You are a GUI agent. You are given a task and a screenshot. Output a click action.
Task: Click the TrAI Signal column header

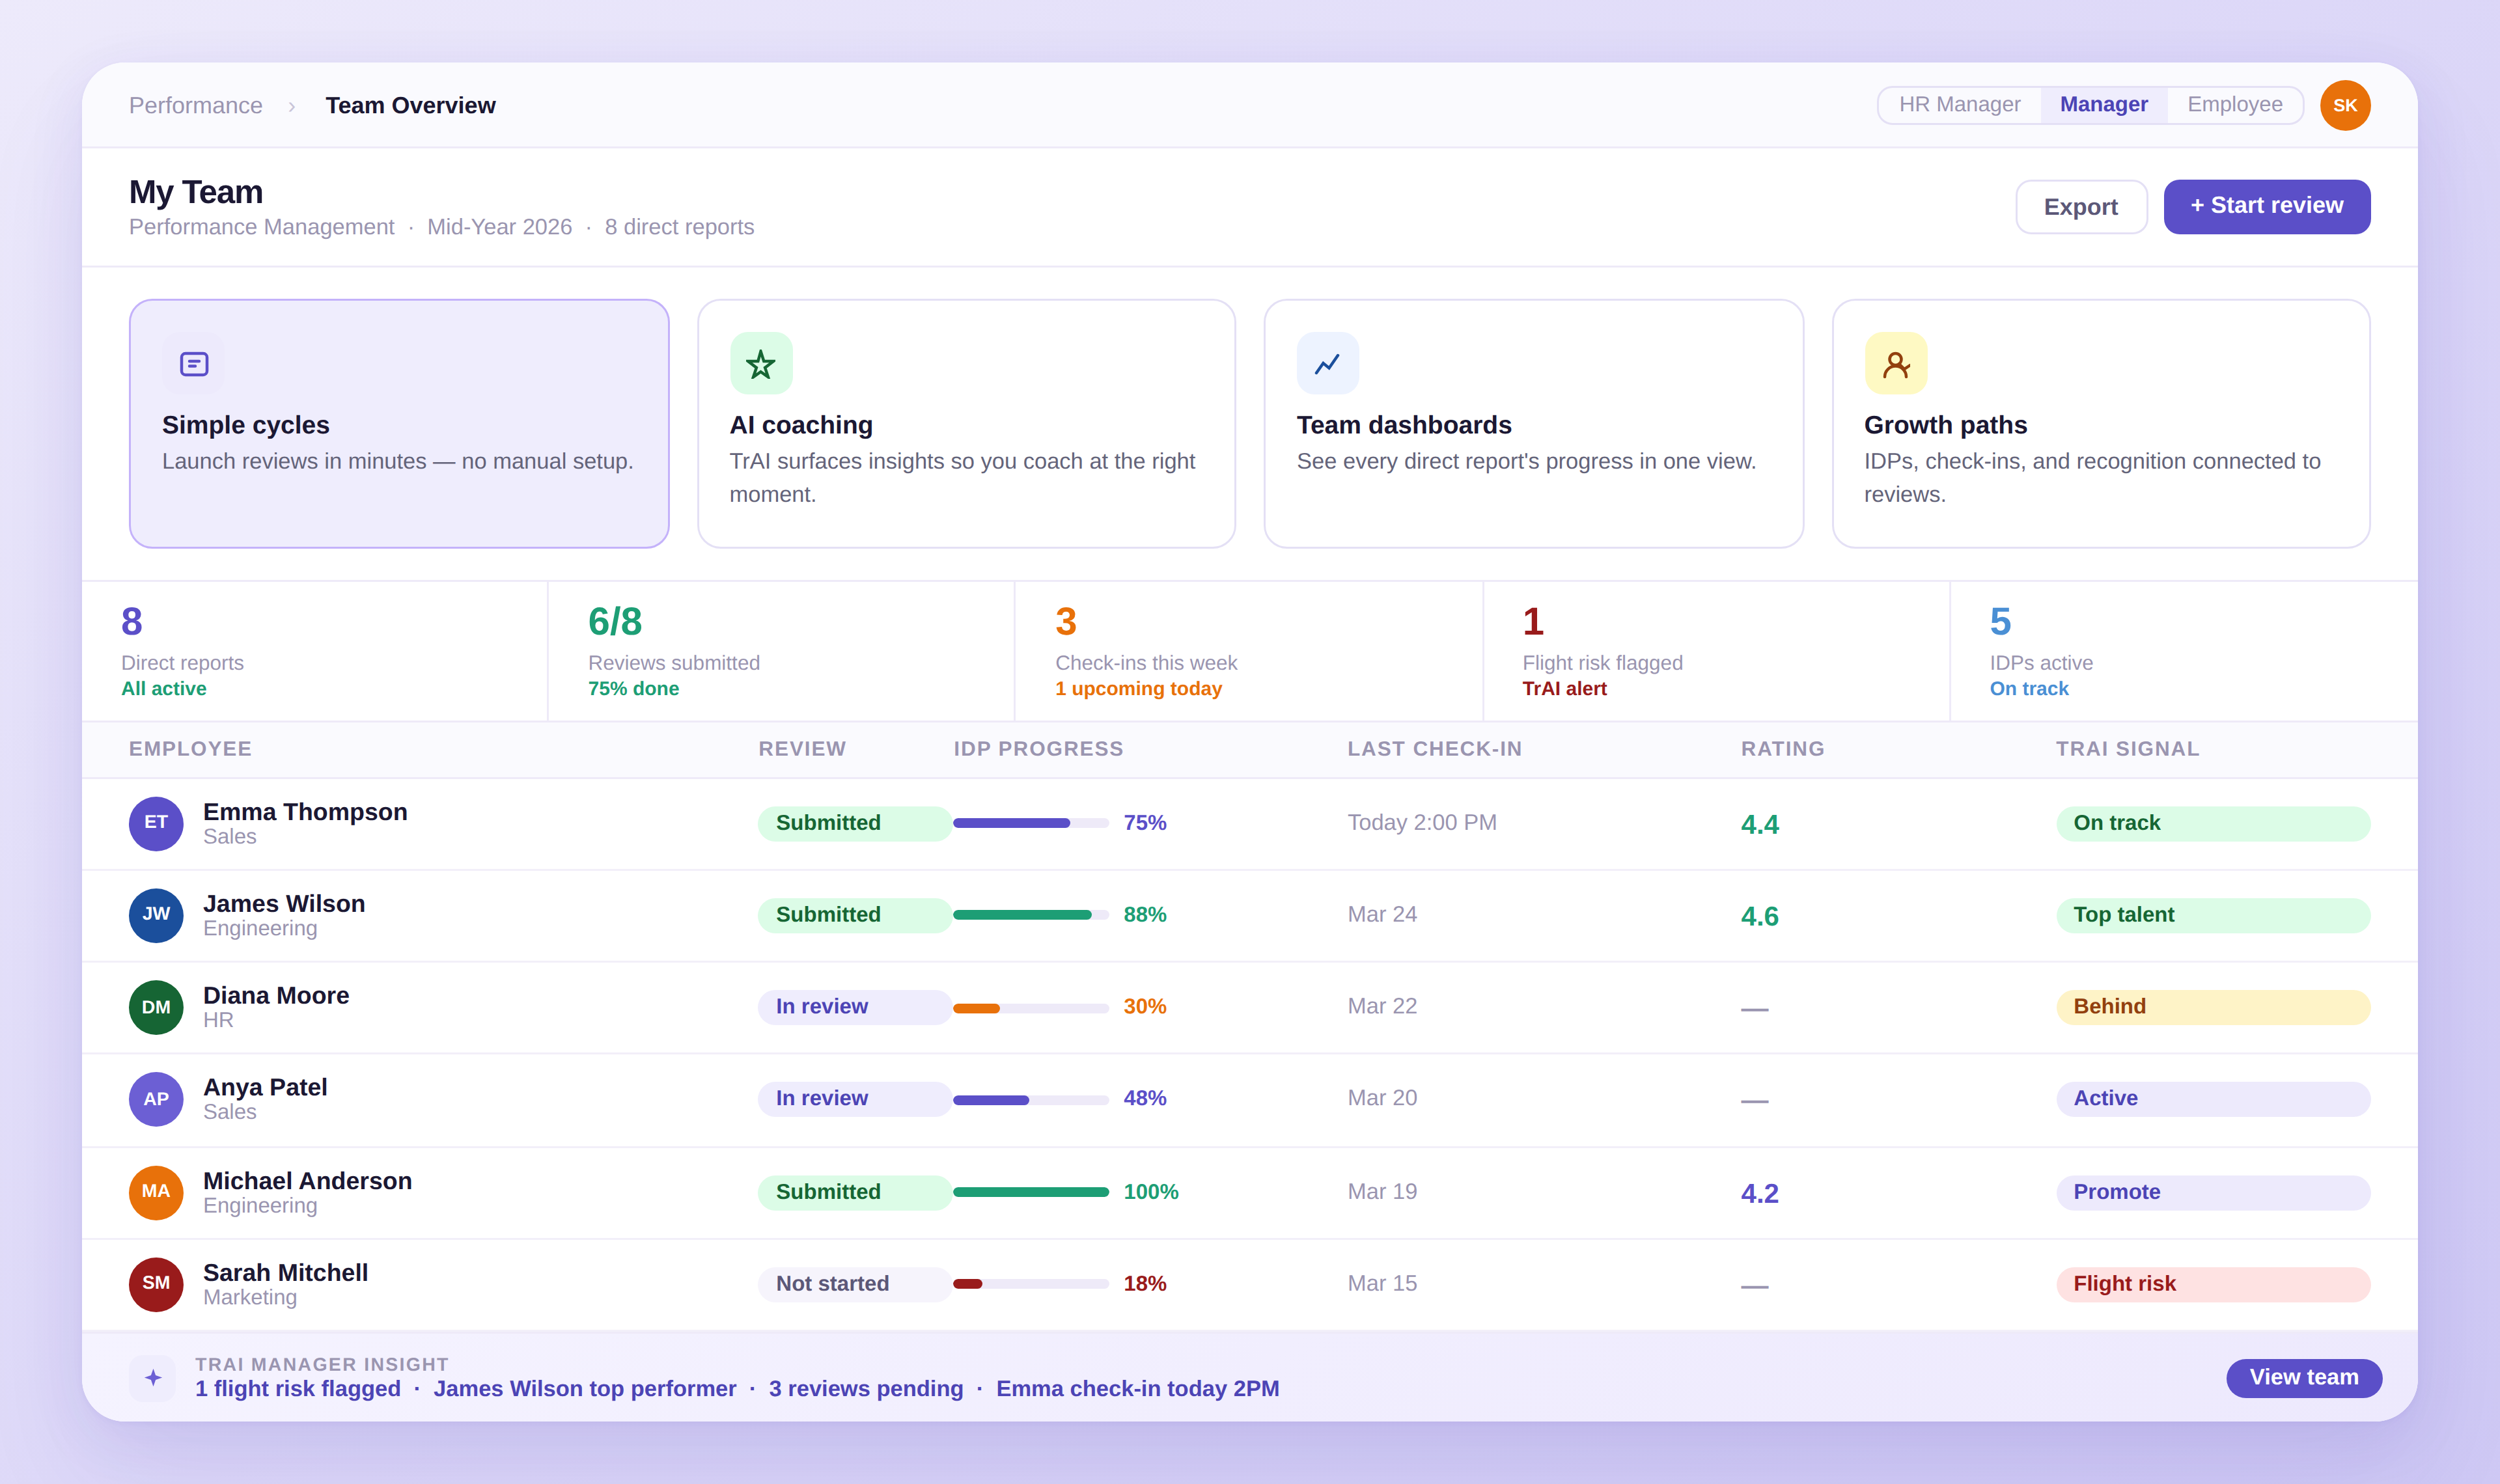click(2127, 749)
